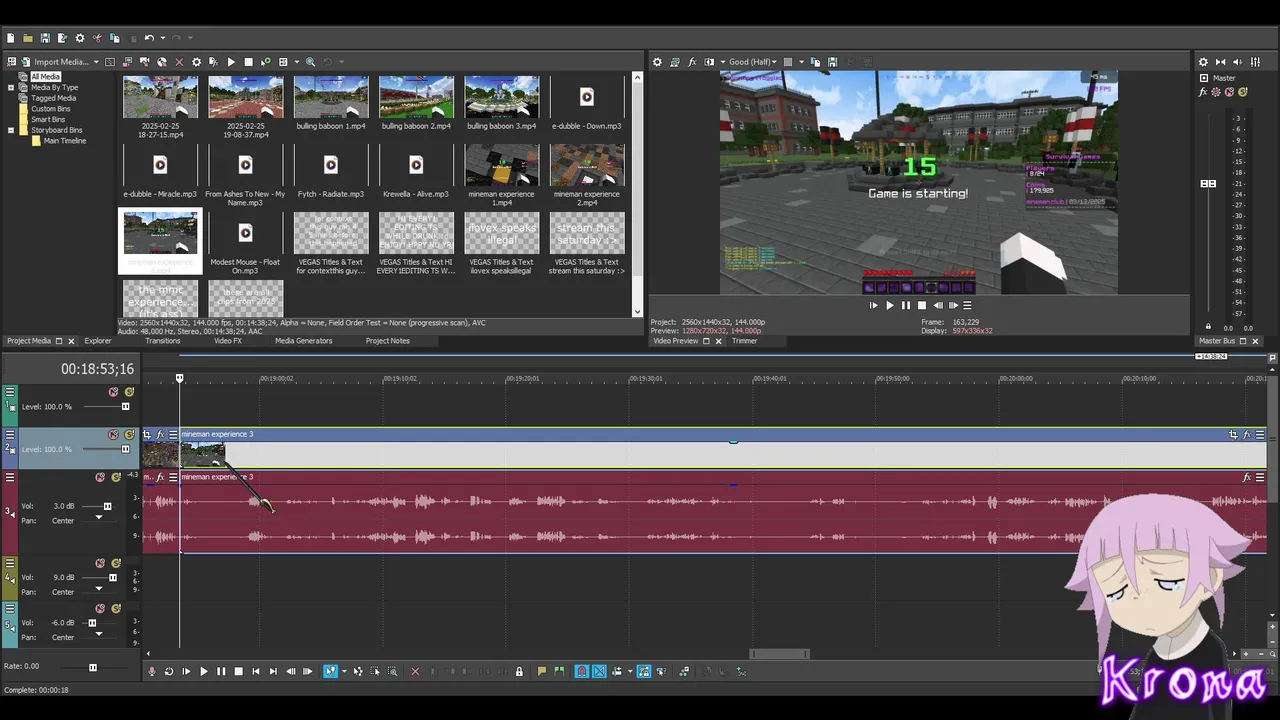Open Media Properties gear in Project Media
The width and height of the screenshot is (1280, 720).
tap(196, 62)
